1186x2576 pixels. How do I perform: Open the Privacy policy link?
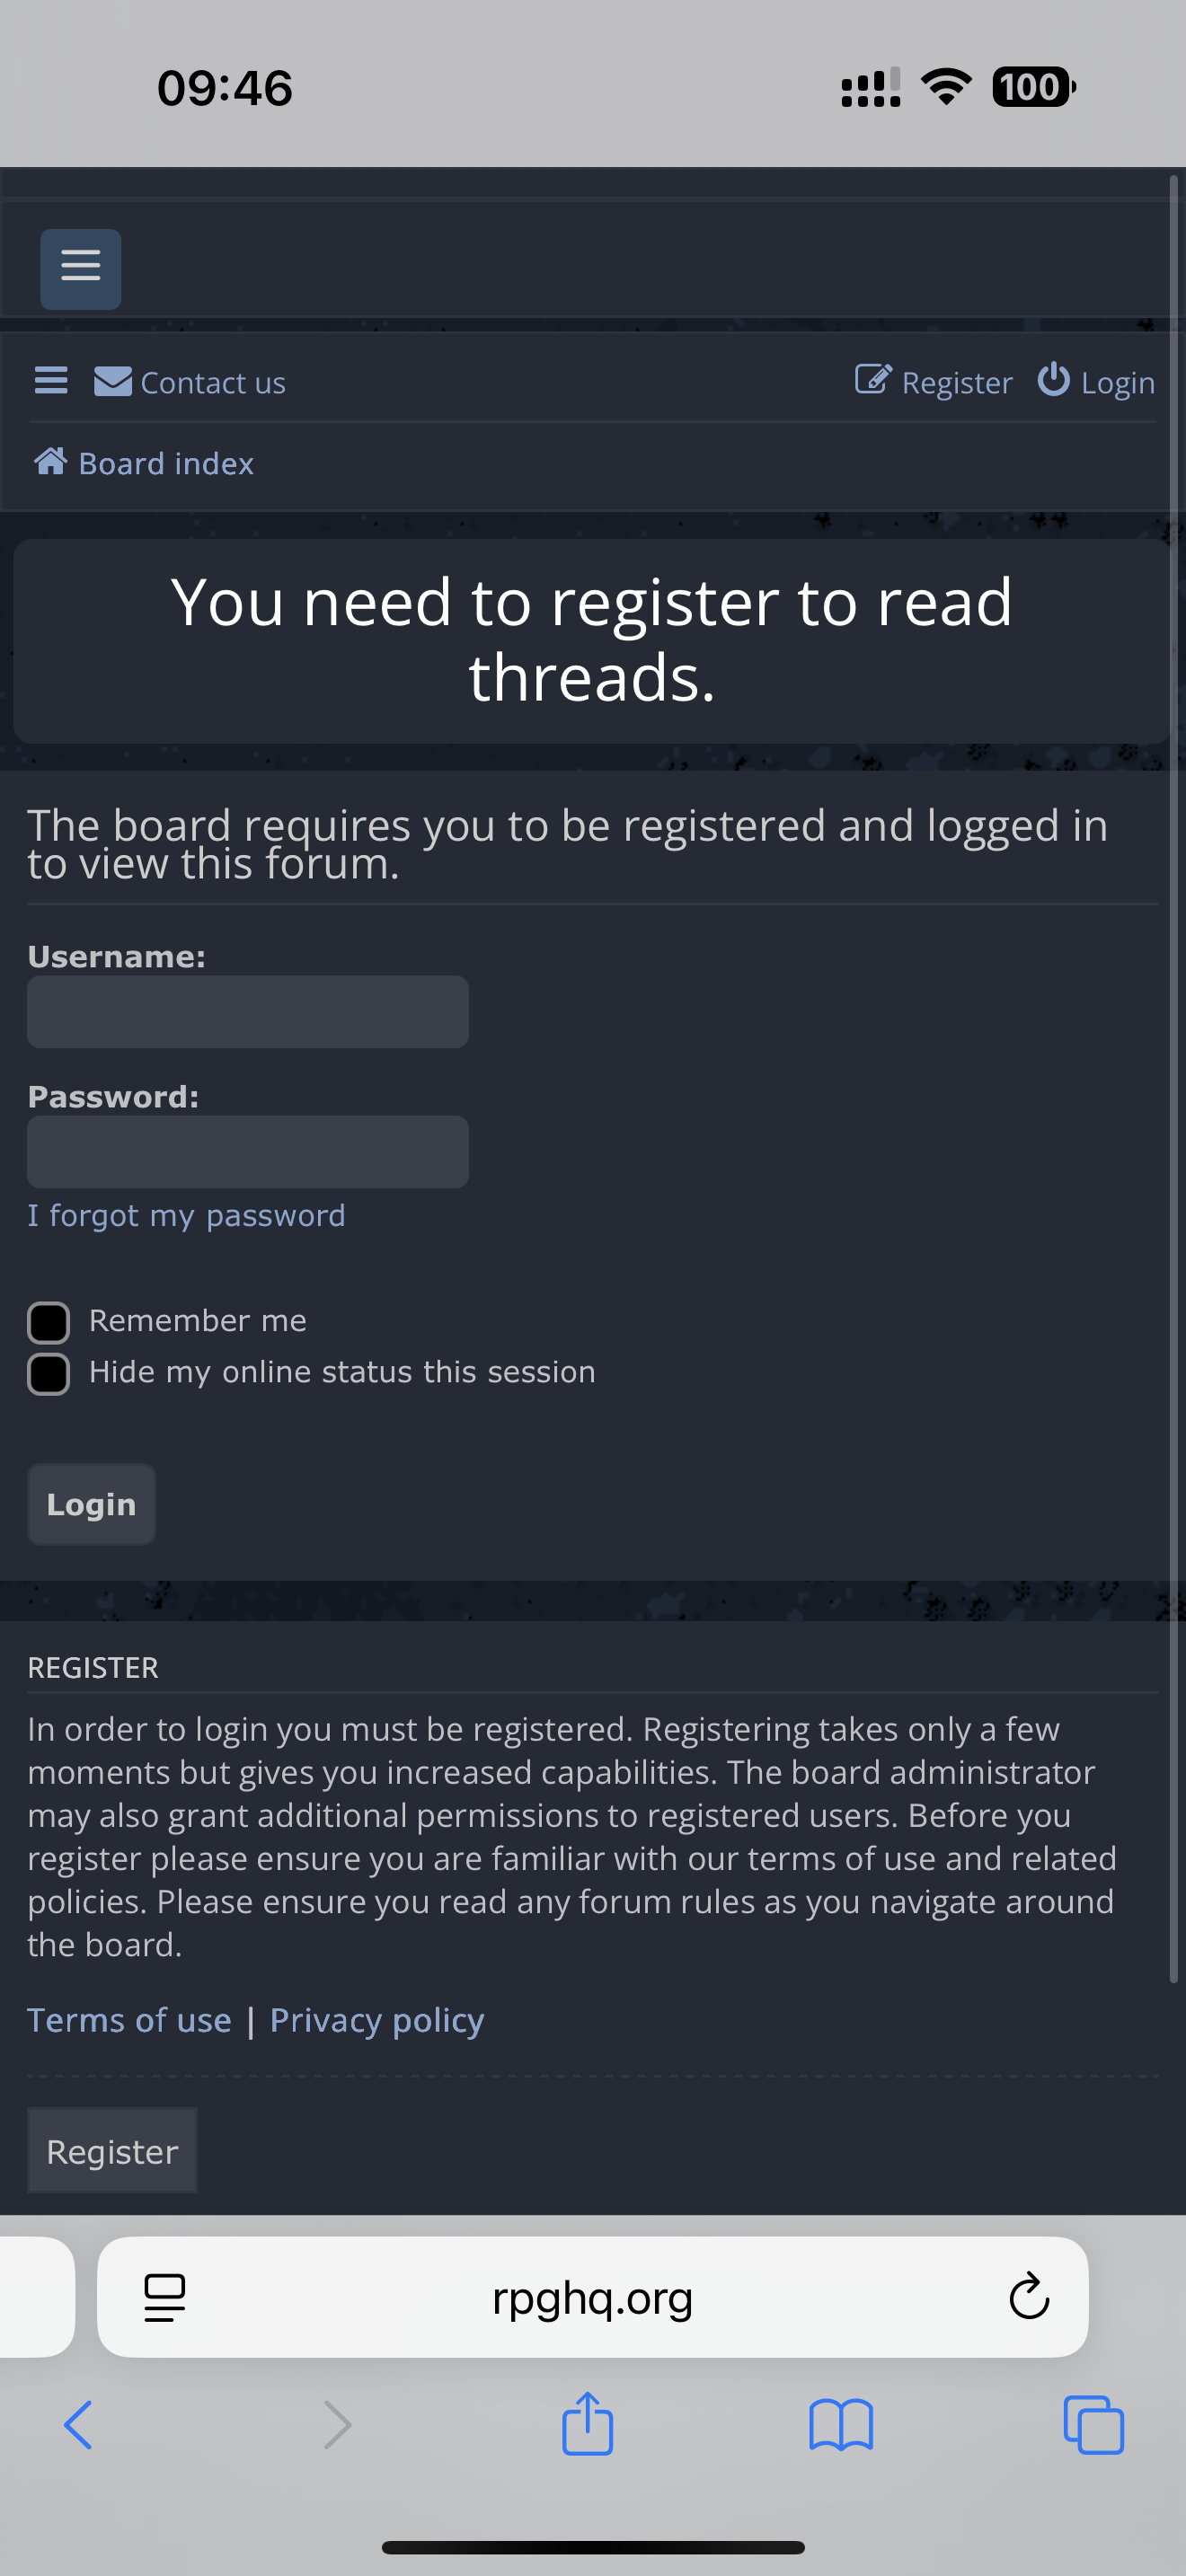377,2020
